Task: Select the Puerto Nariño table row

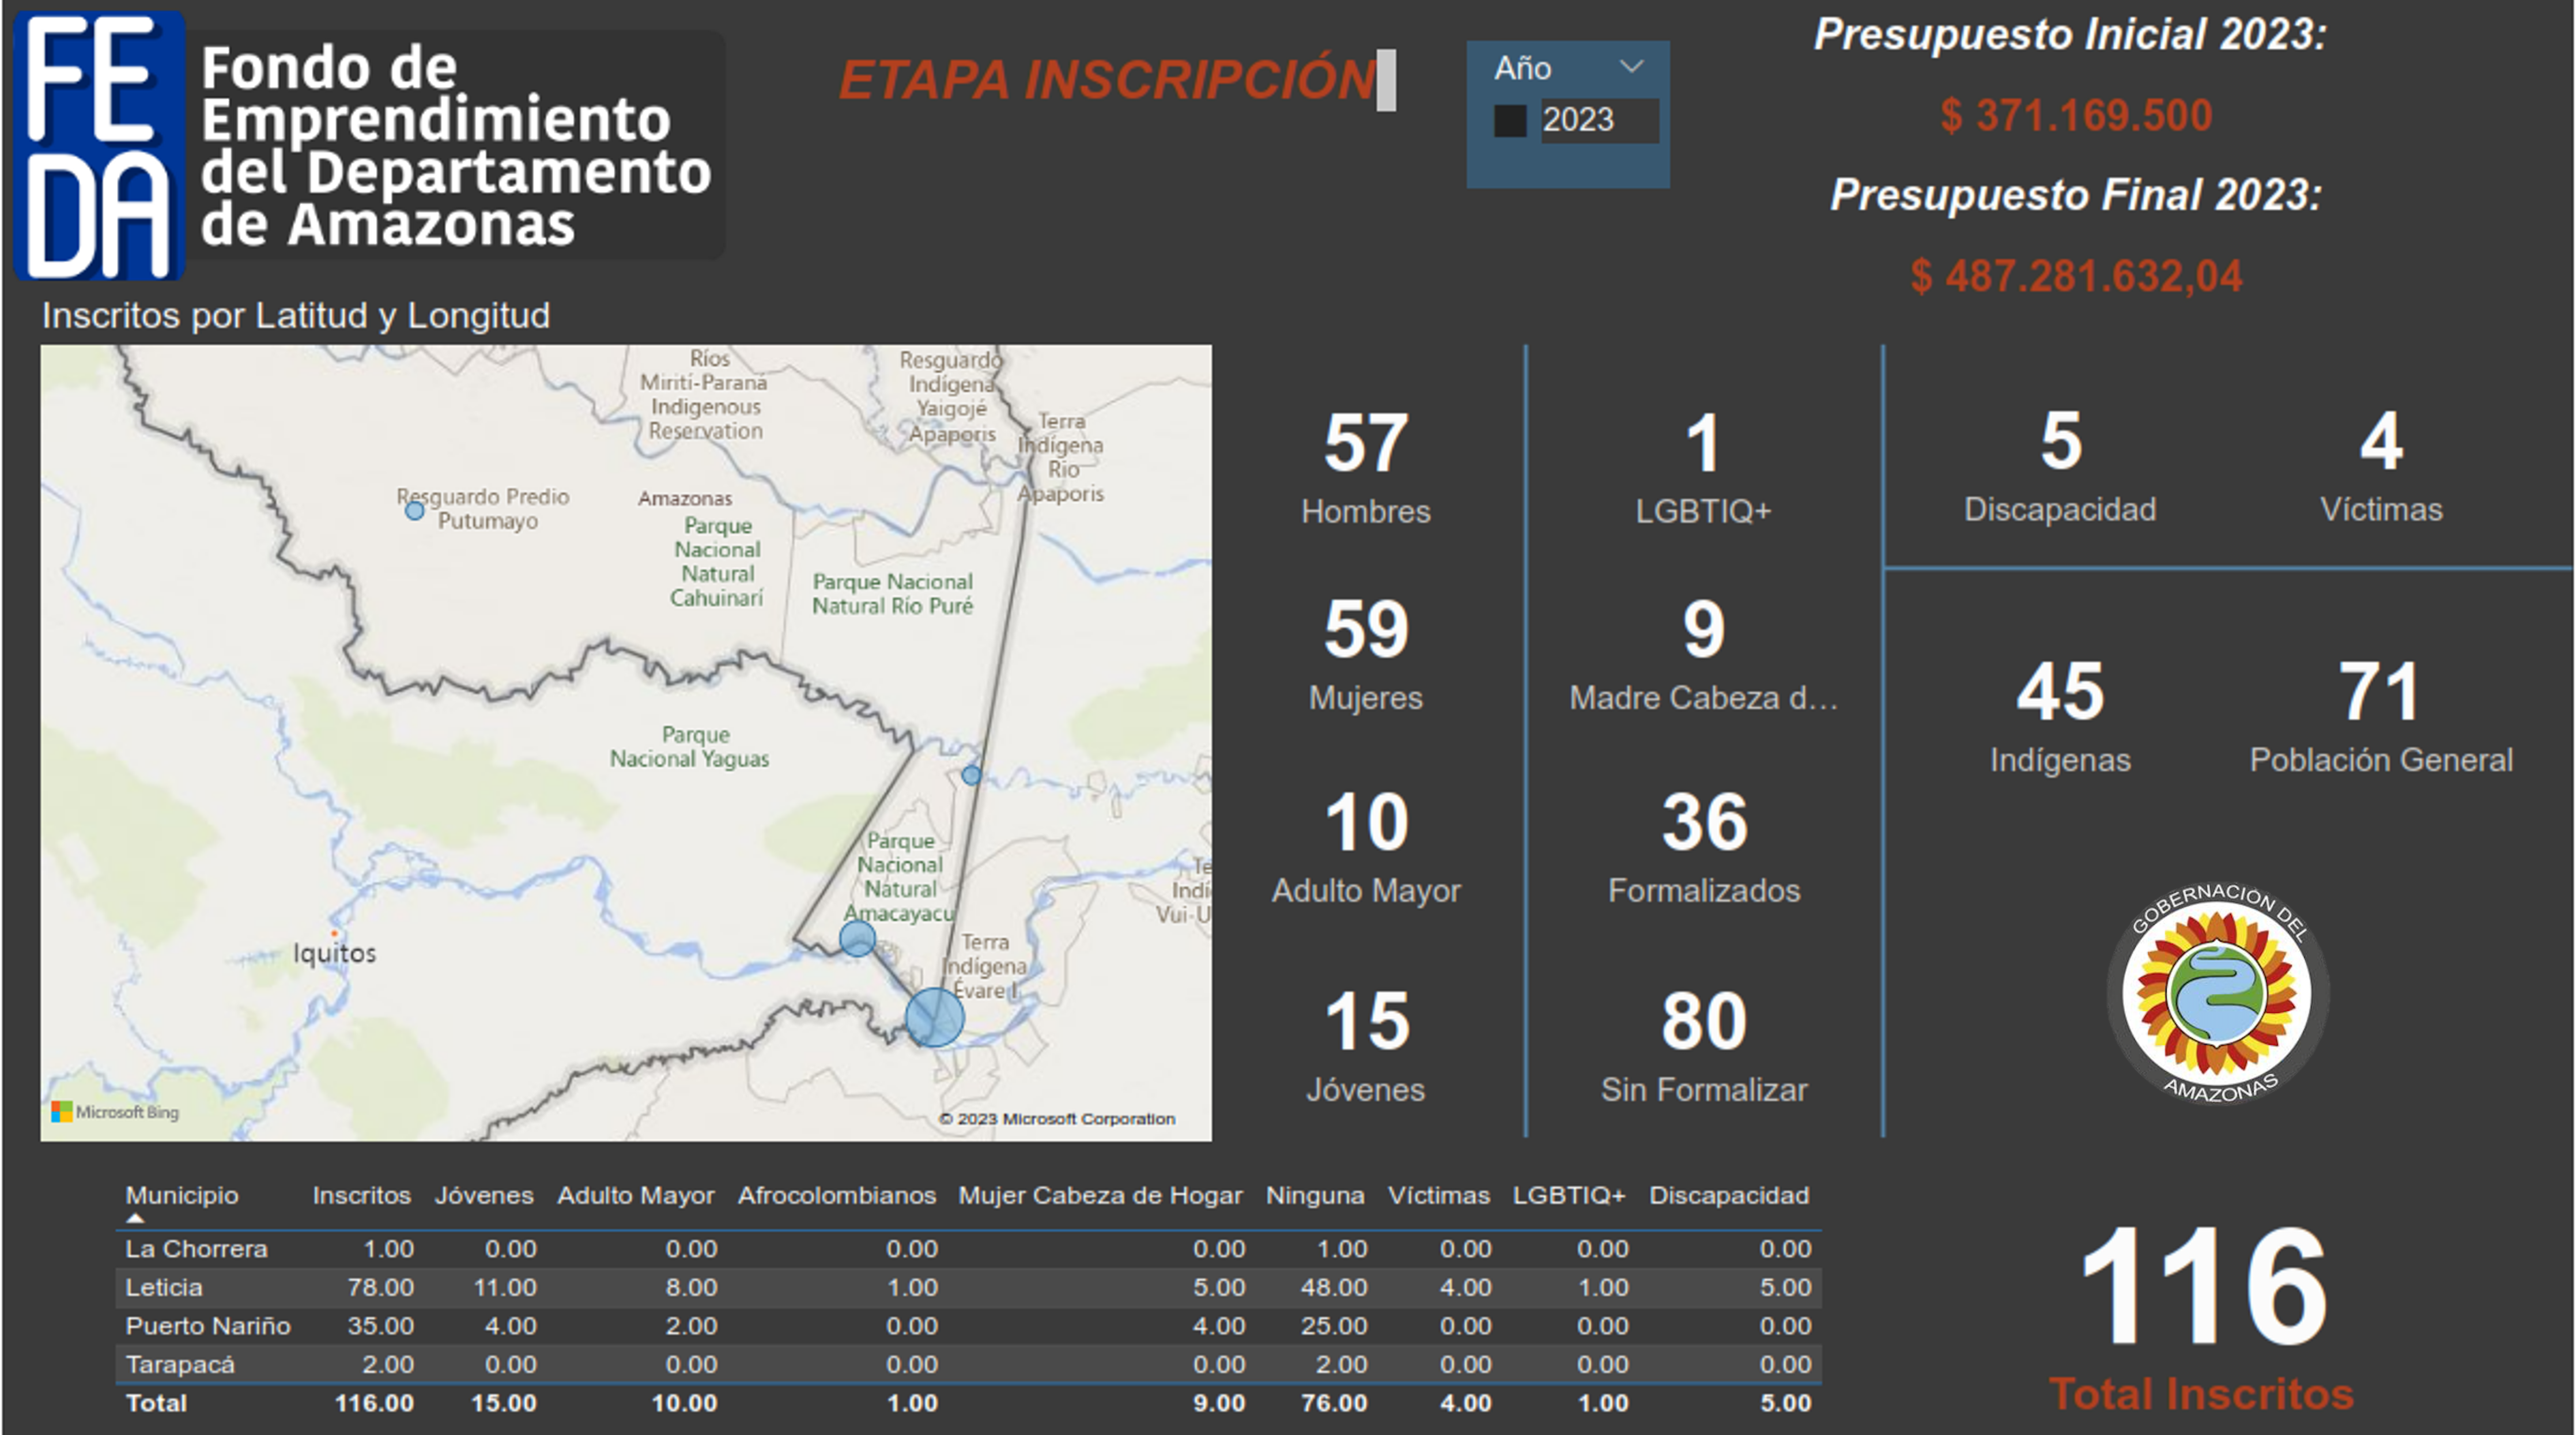Action: click(208, 1326)
